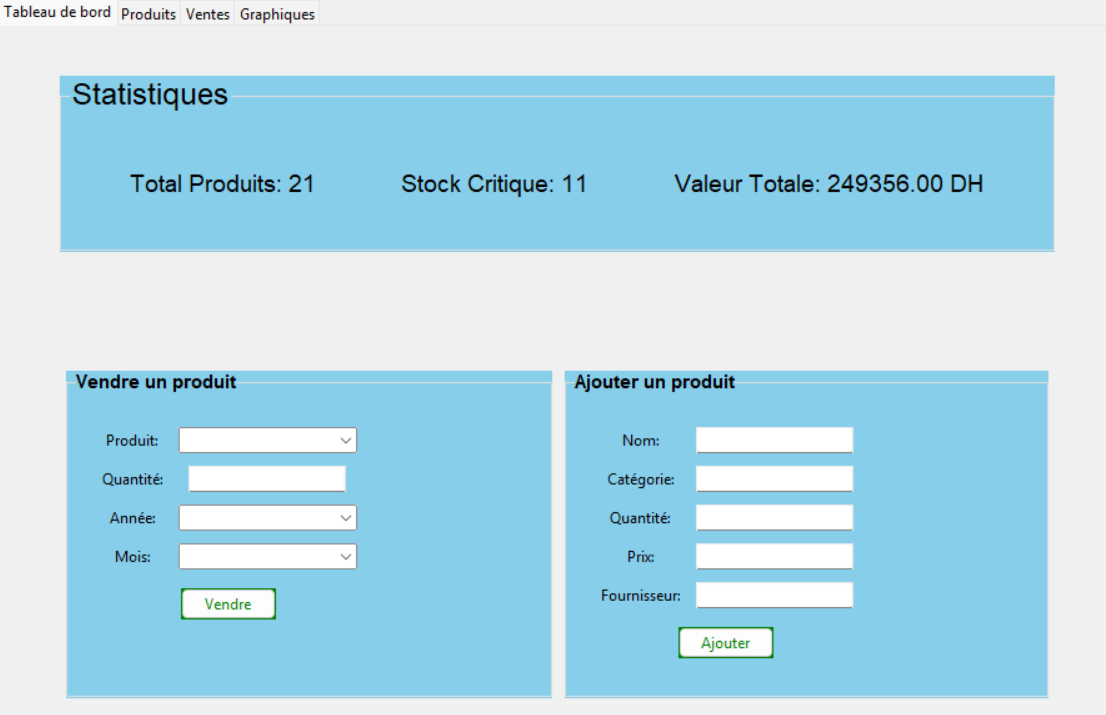Switch to the Graphiques tab
The width and height of the screenshot is (1106, 715).
point(276,14)
